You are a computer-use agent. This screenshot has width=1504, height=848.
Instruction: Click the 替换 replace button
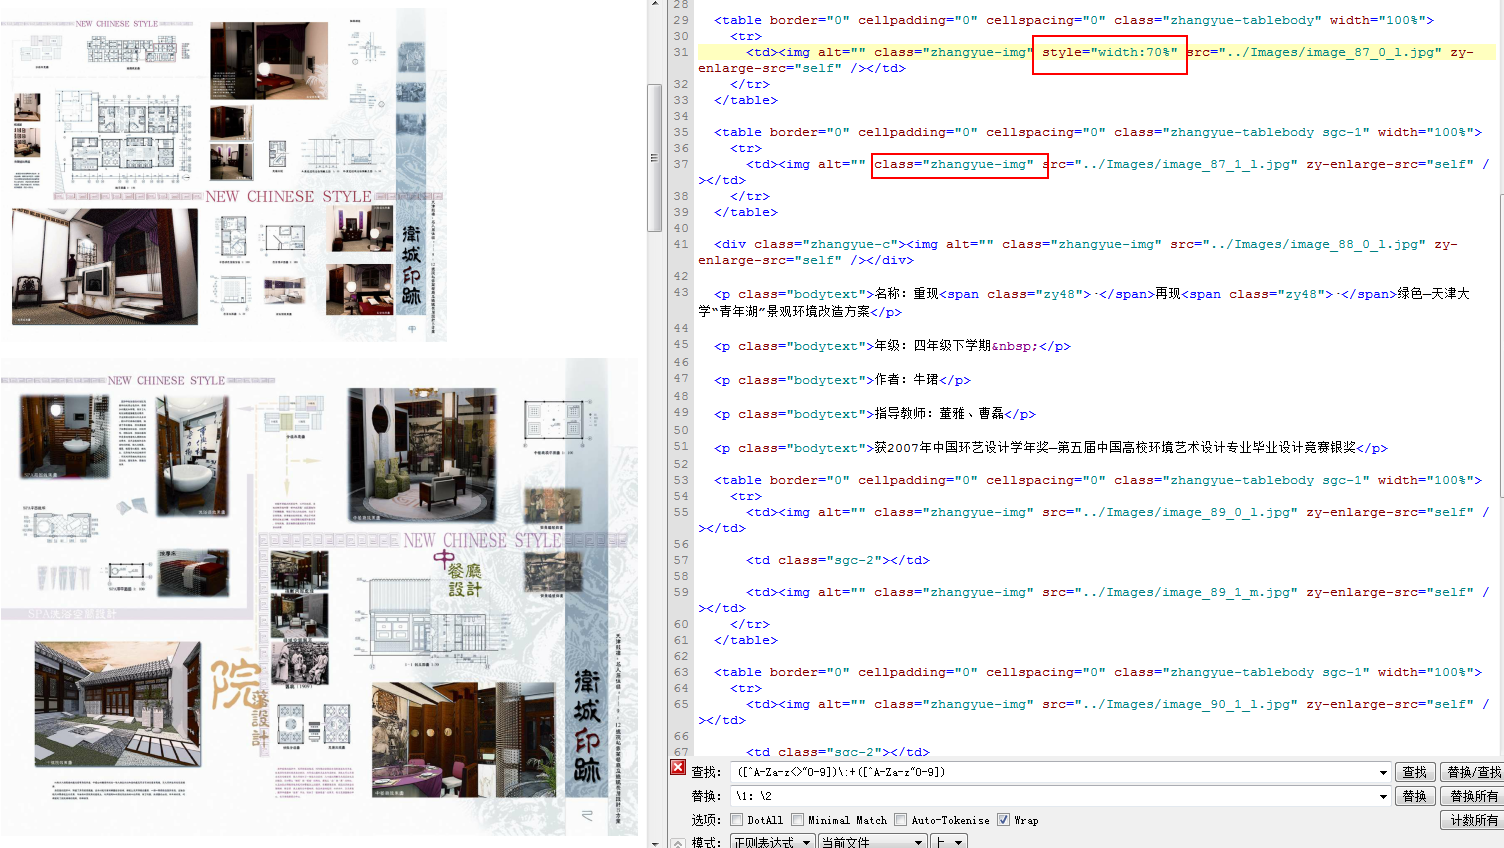(x=1414, y=796)
